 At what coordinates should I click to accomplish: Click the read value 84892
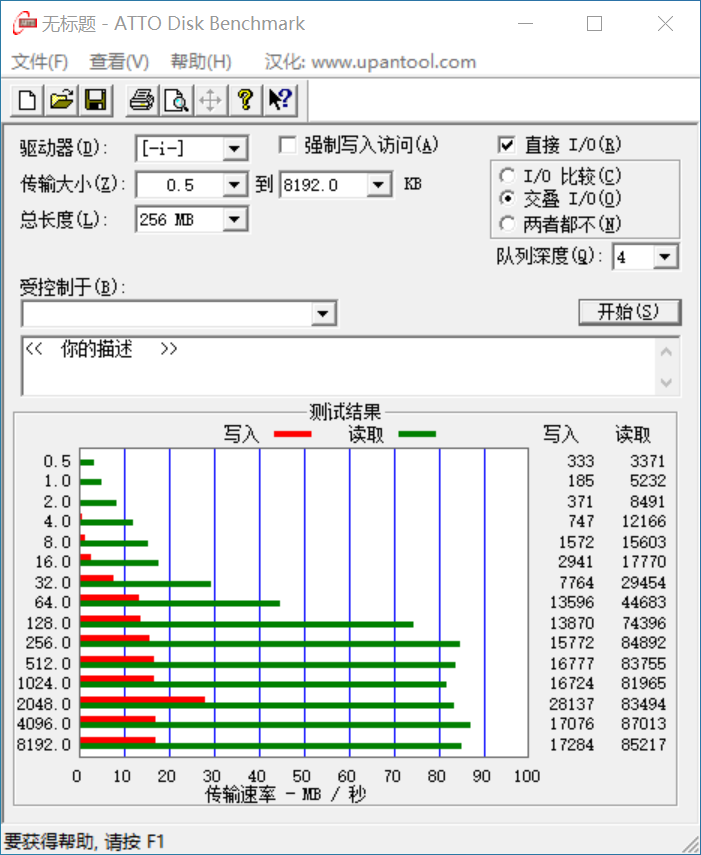(643, 643)
